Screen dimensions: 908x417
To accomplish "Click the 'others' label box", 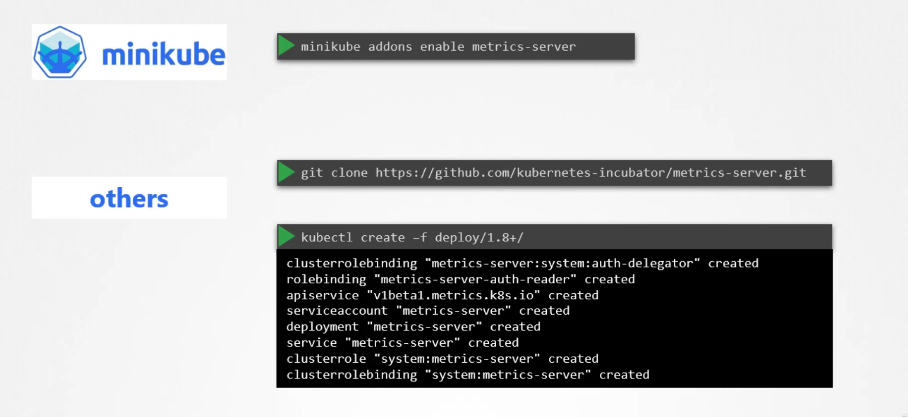I will click(x=129, y=197).
